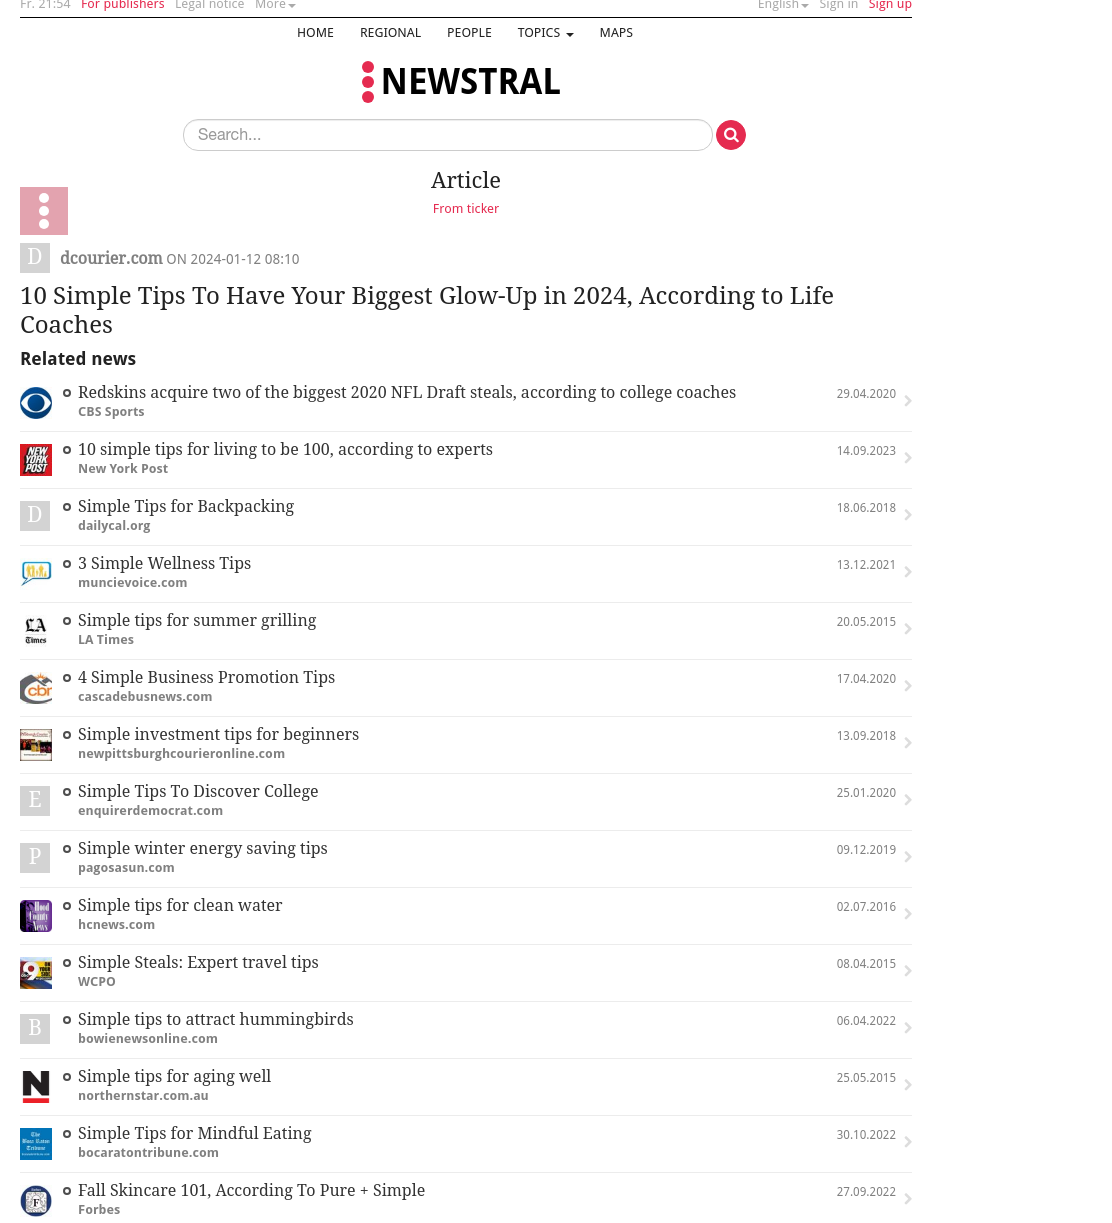This screenshot has height=1223, width=1112.
Task: Click the Sign in link
Action: pyautogui.click(x=838, y=5)
